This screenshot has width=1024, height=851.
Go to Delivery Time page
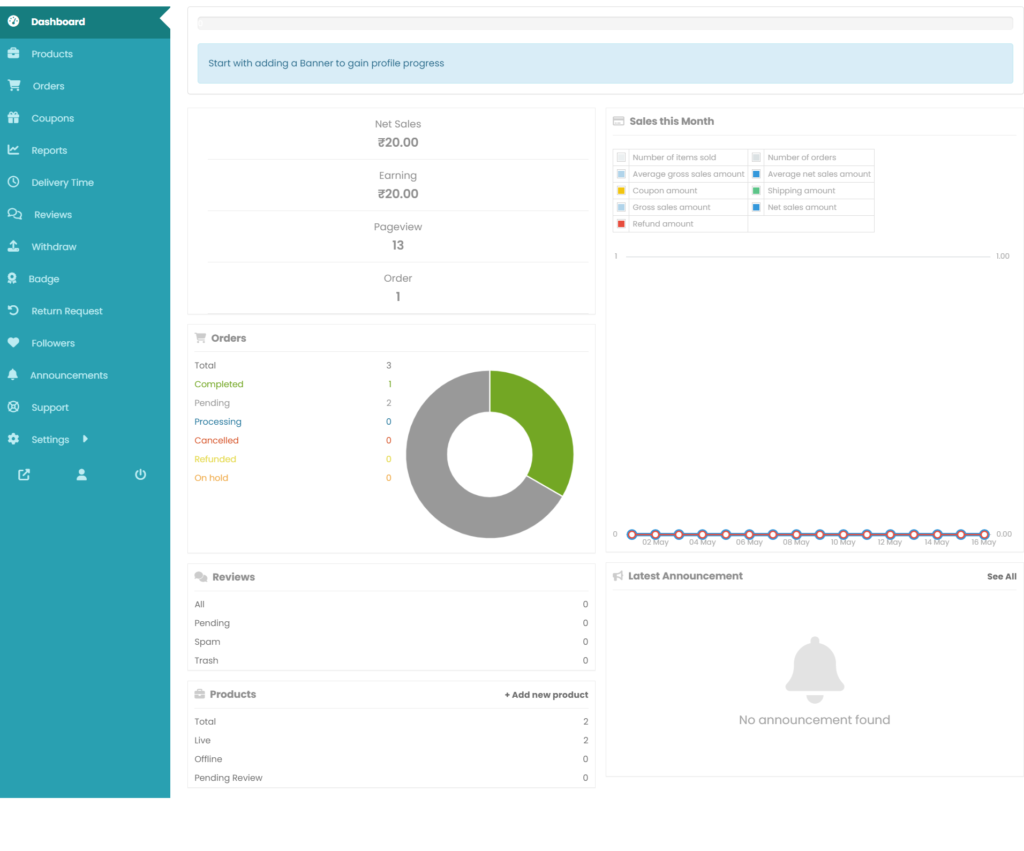(85, 182)
